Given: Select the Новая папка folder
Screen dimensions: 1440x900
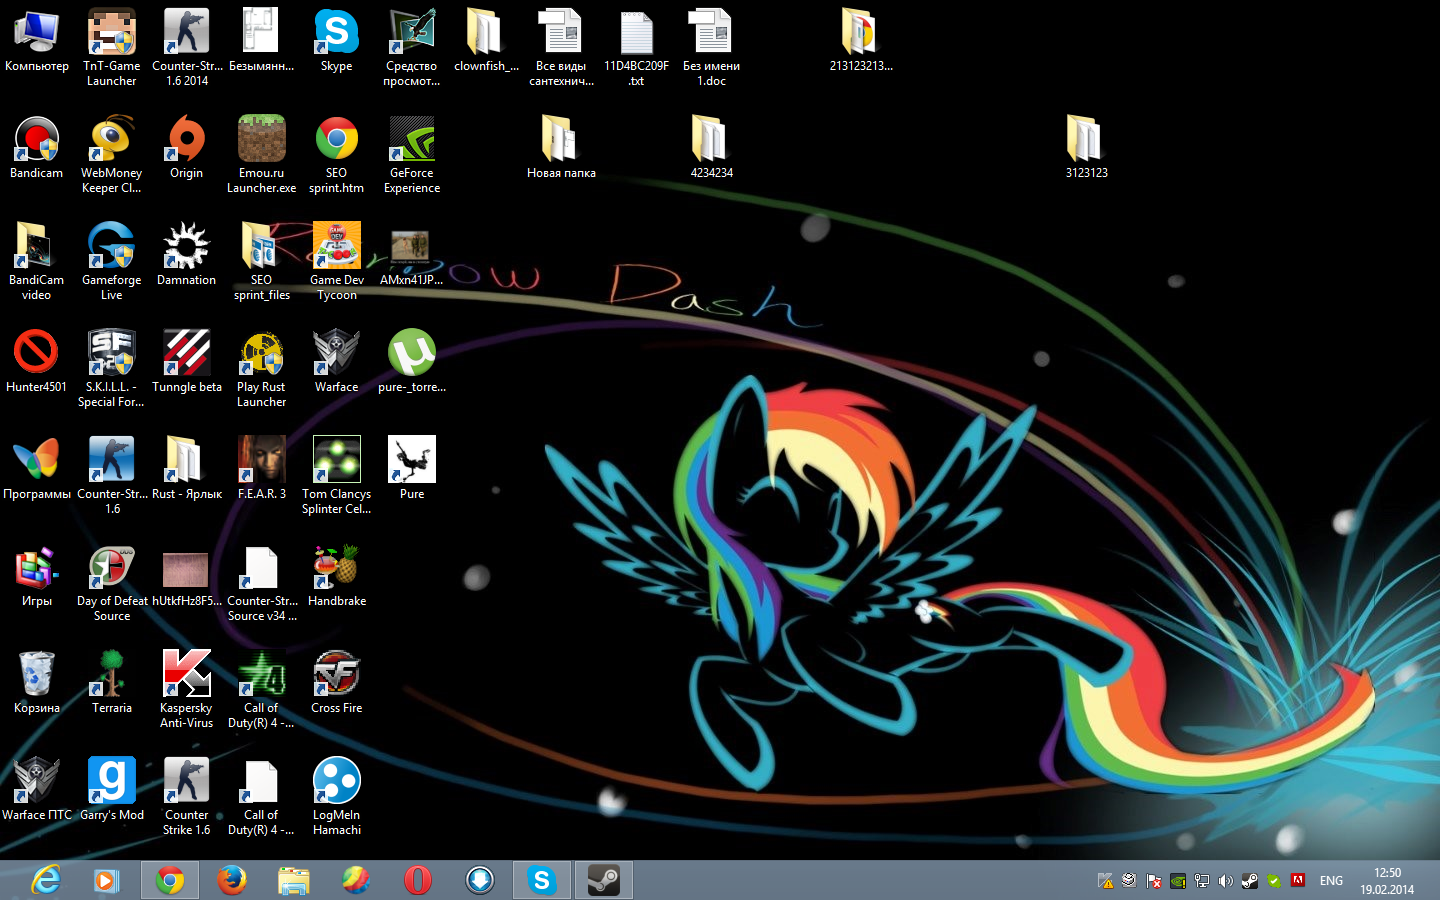Looking at the screenshot, I should [561, 148].
